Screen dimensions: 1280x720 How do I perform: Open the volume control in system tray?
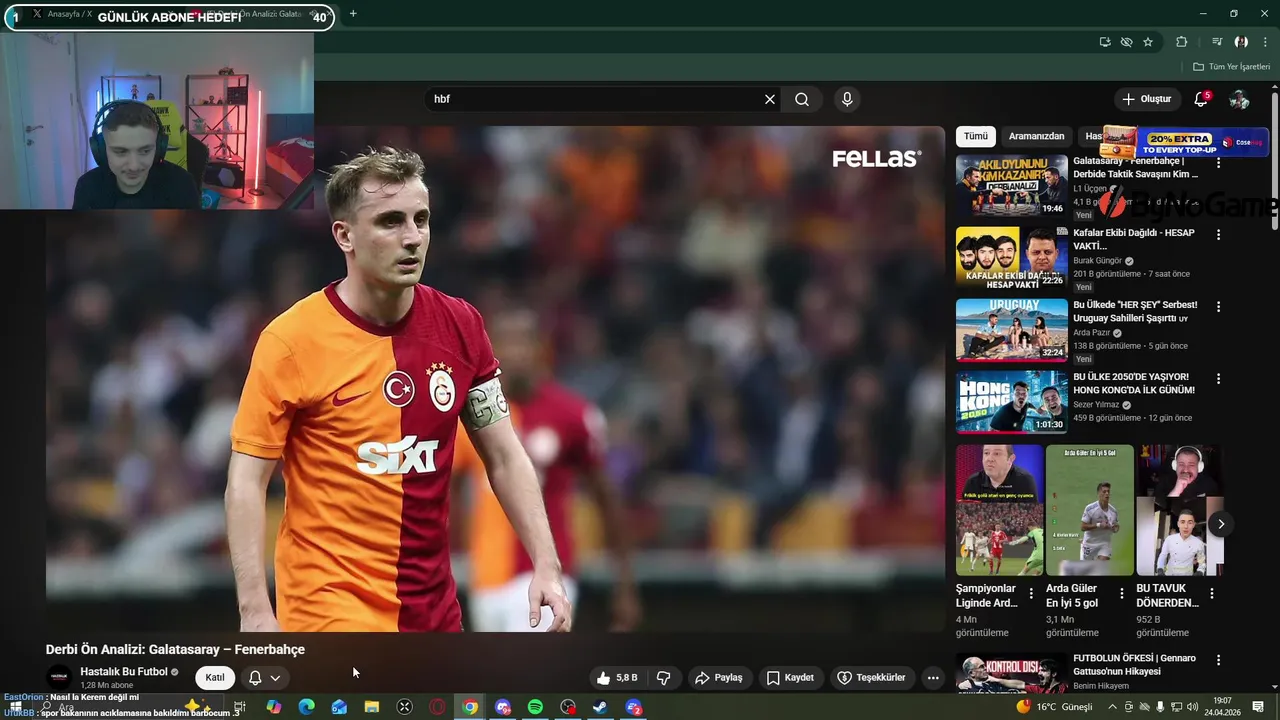coord(1192,707)
